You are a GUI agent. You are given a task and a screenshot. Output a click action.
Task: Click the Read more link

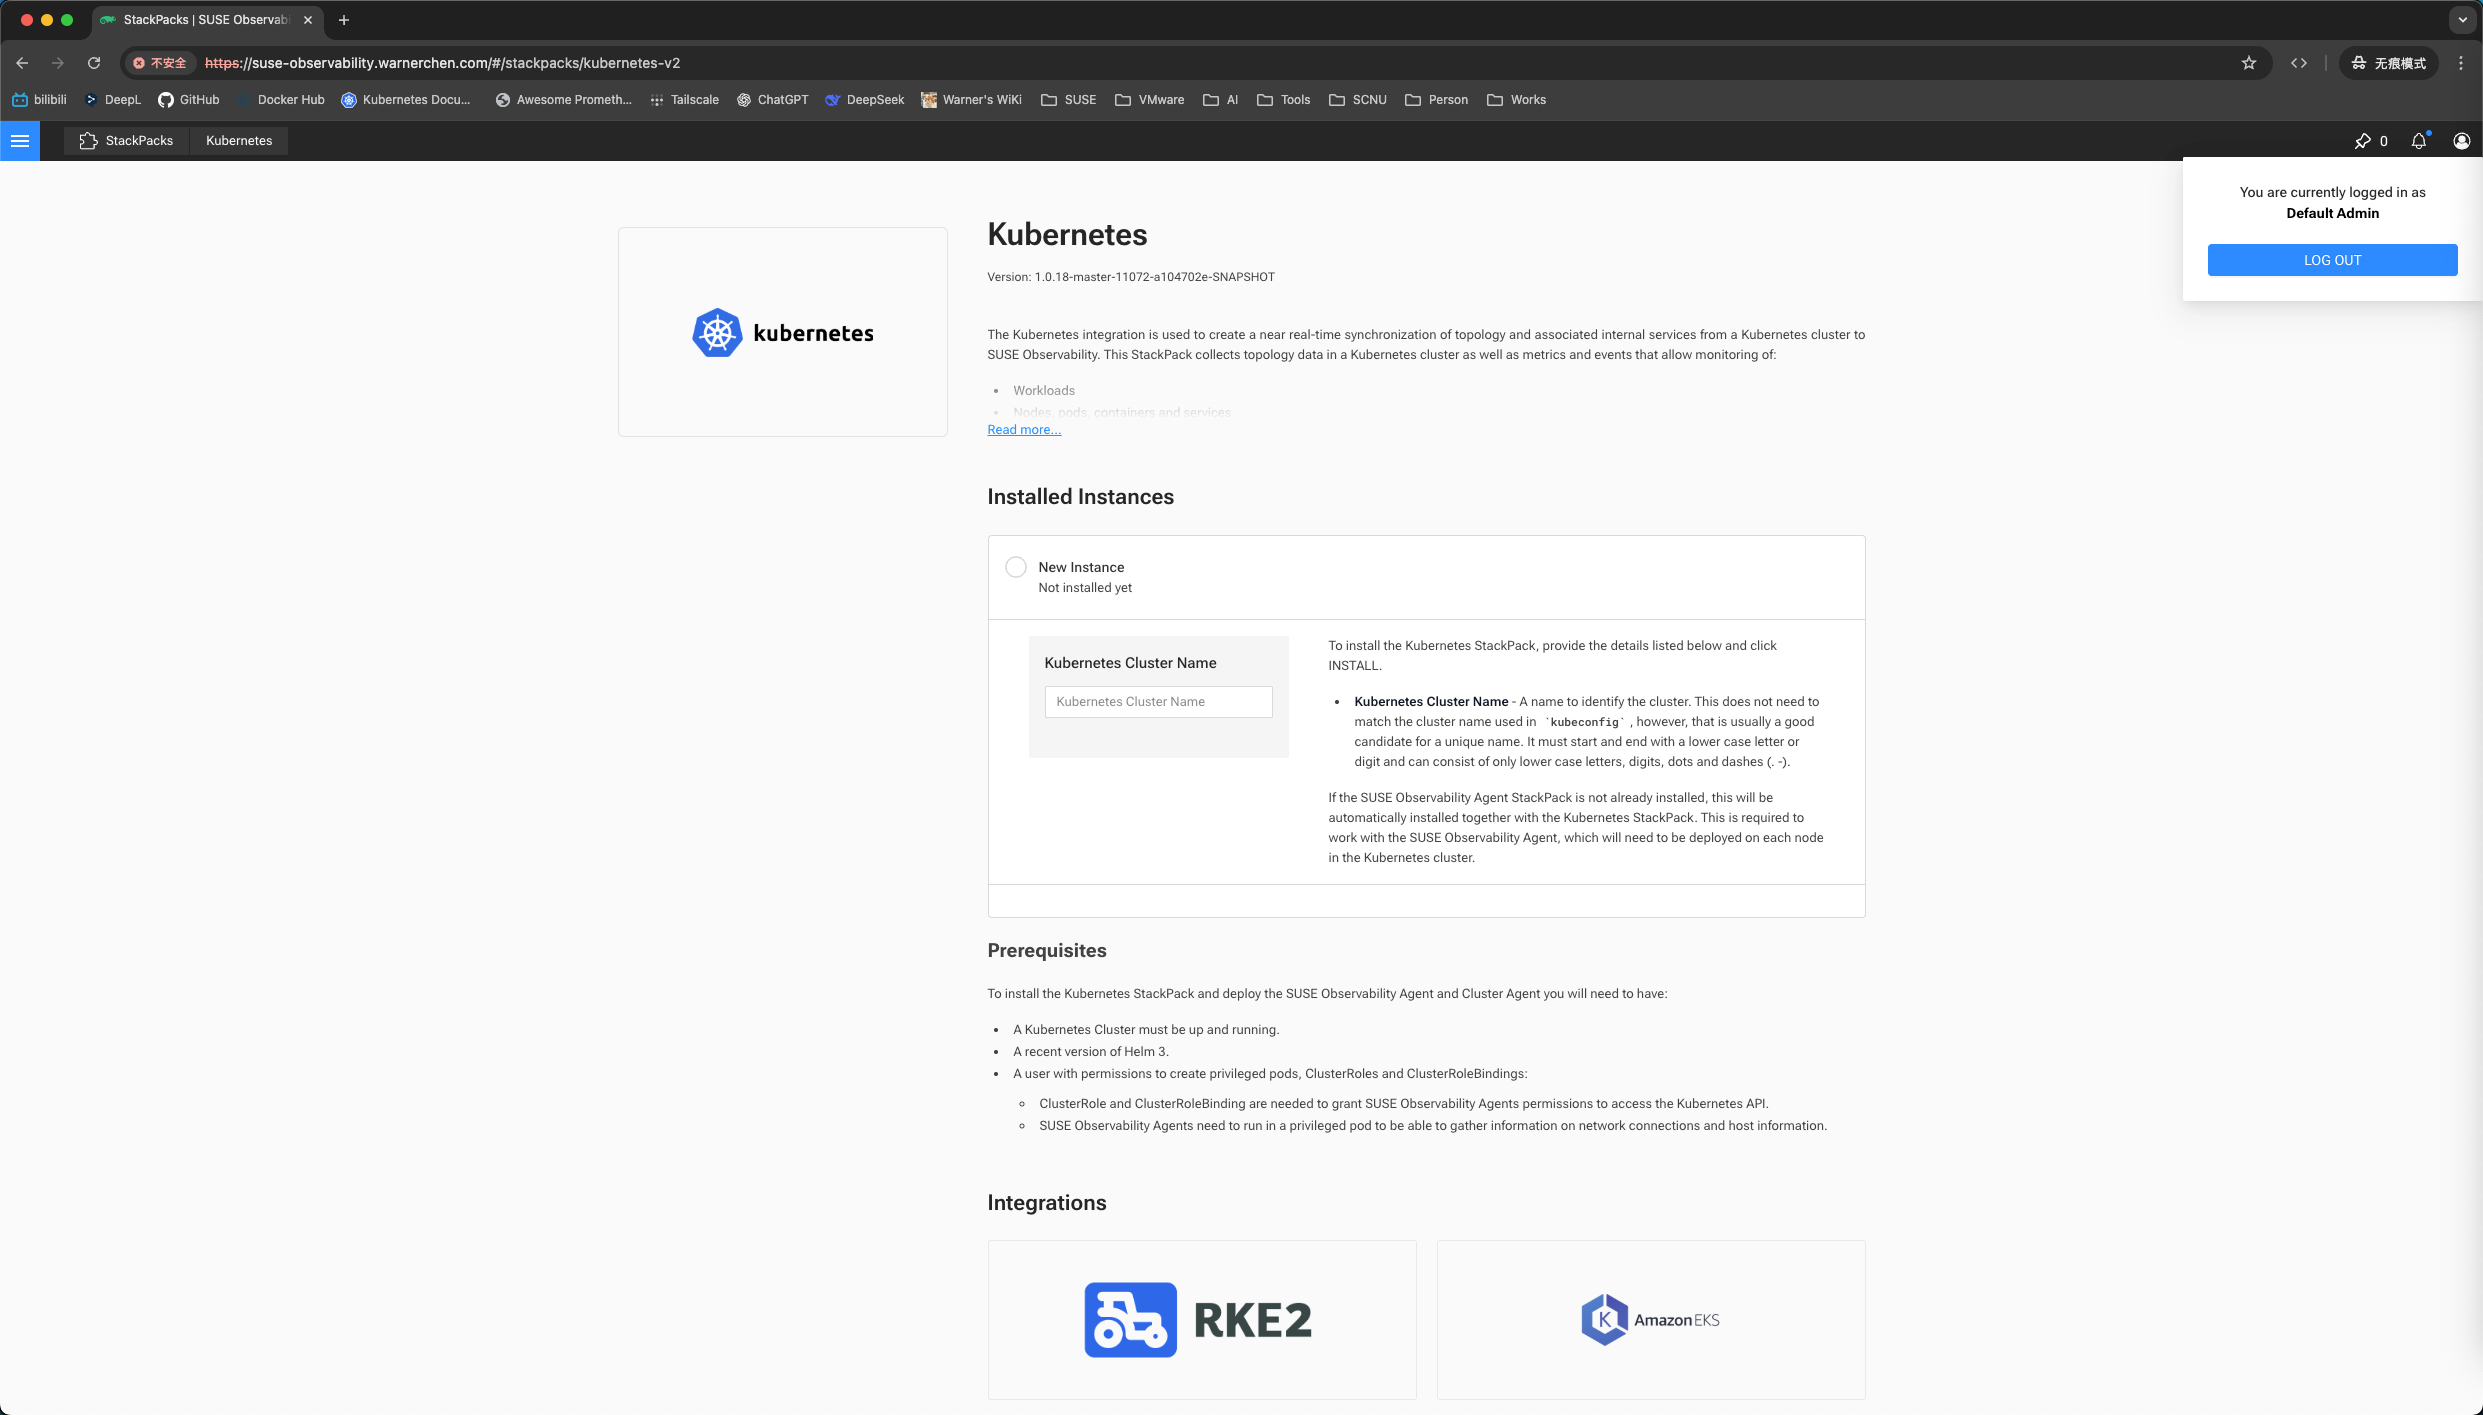(x=1024, y=430)
